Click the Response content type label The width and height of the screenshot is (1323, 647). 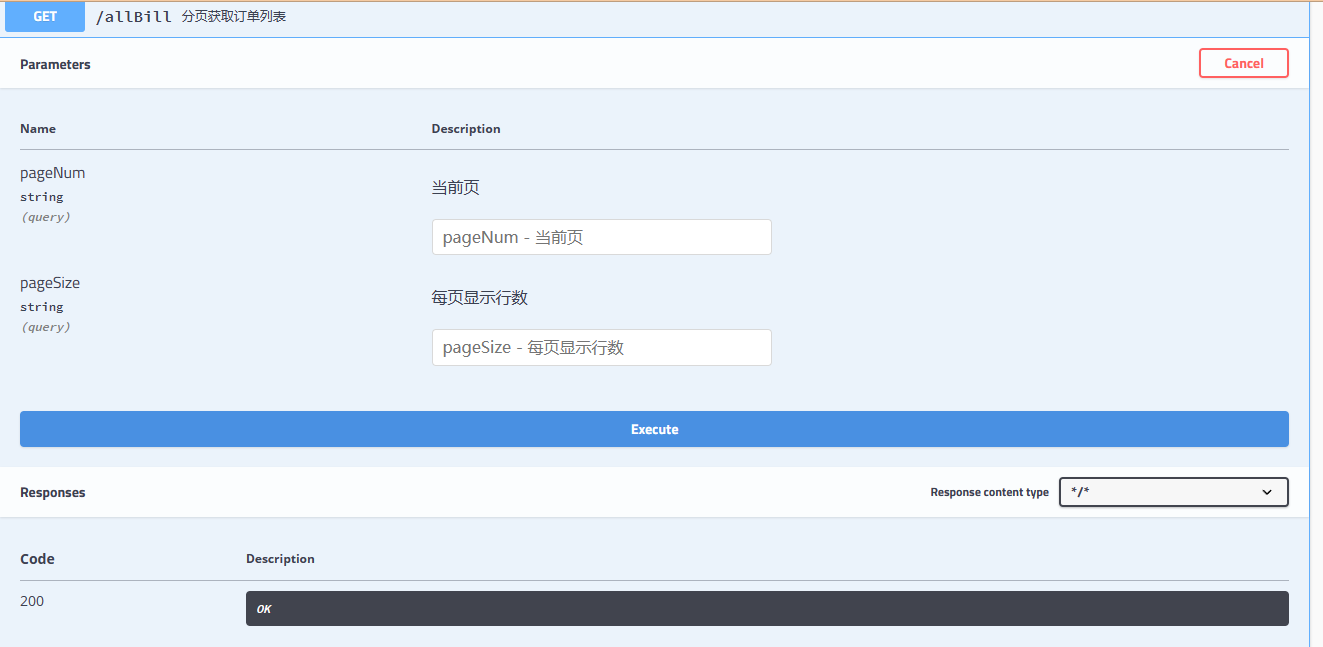click(x=990, y=492)
